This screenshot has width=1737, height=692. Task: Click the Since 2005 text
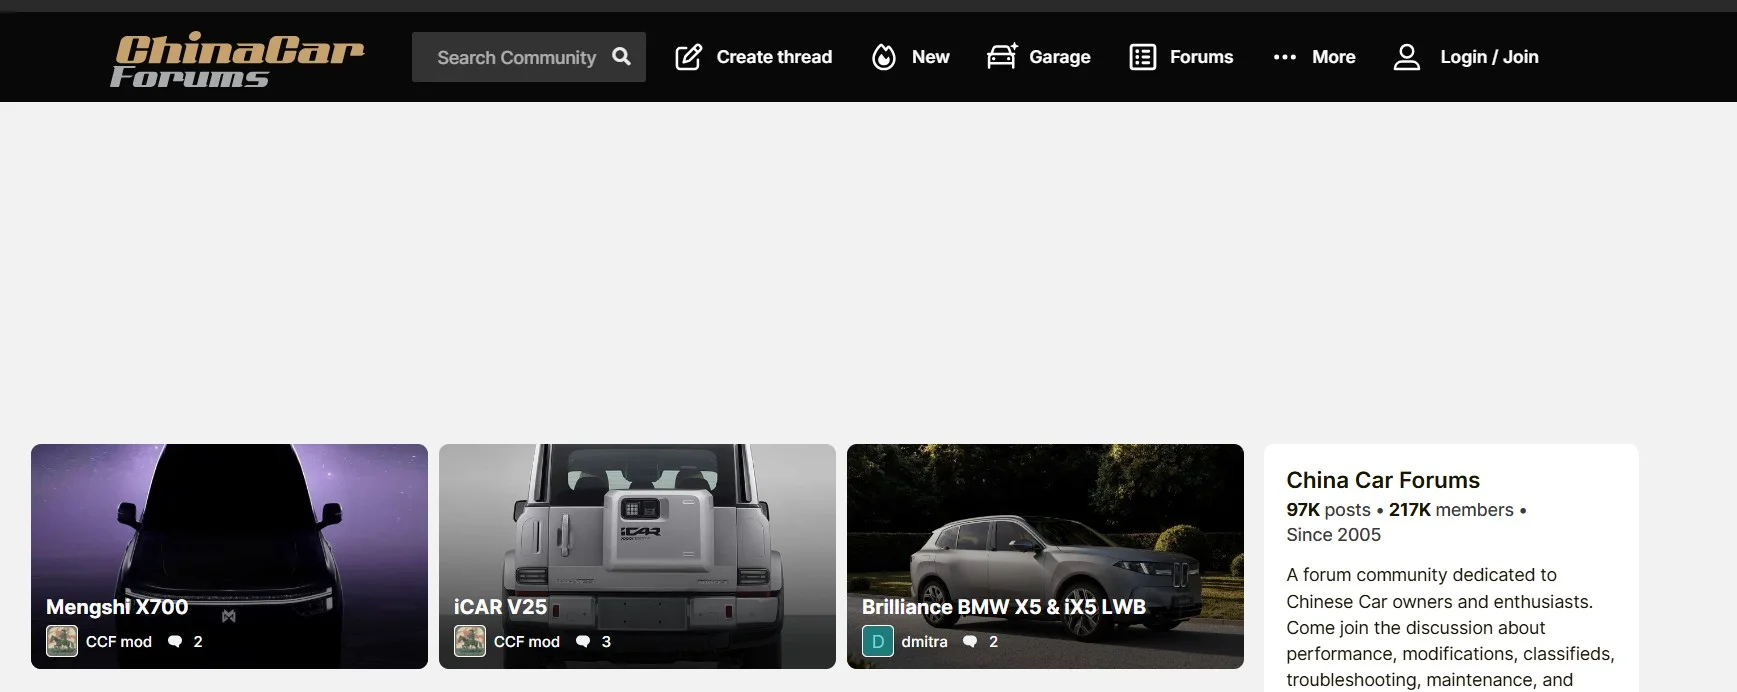click(x=1333, y=535)
